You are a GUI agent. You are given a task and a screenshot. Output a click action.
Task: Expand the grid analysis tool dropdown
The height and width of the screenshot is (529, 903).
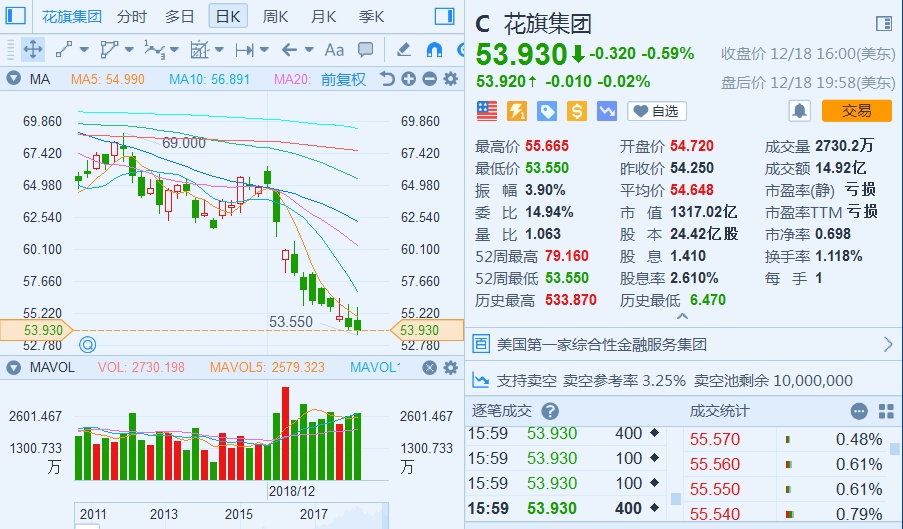[x=219, y=50]
